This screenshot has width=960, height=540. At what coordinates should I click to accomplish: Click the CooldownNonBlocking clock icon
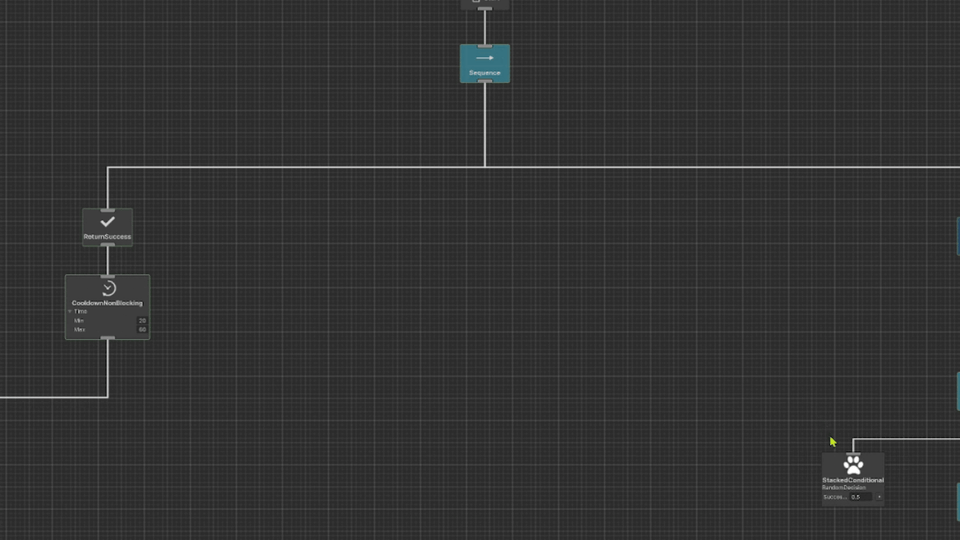[x=109, y=288]
